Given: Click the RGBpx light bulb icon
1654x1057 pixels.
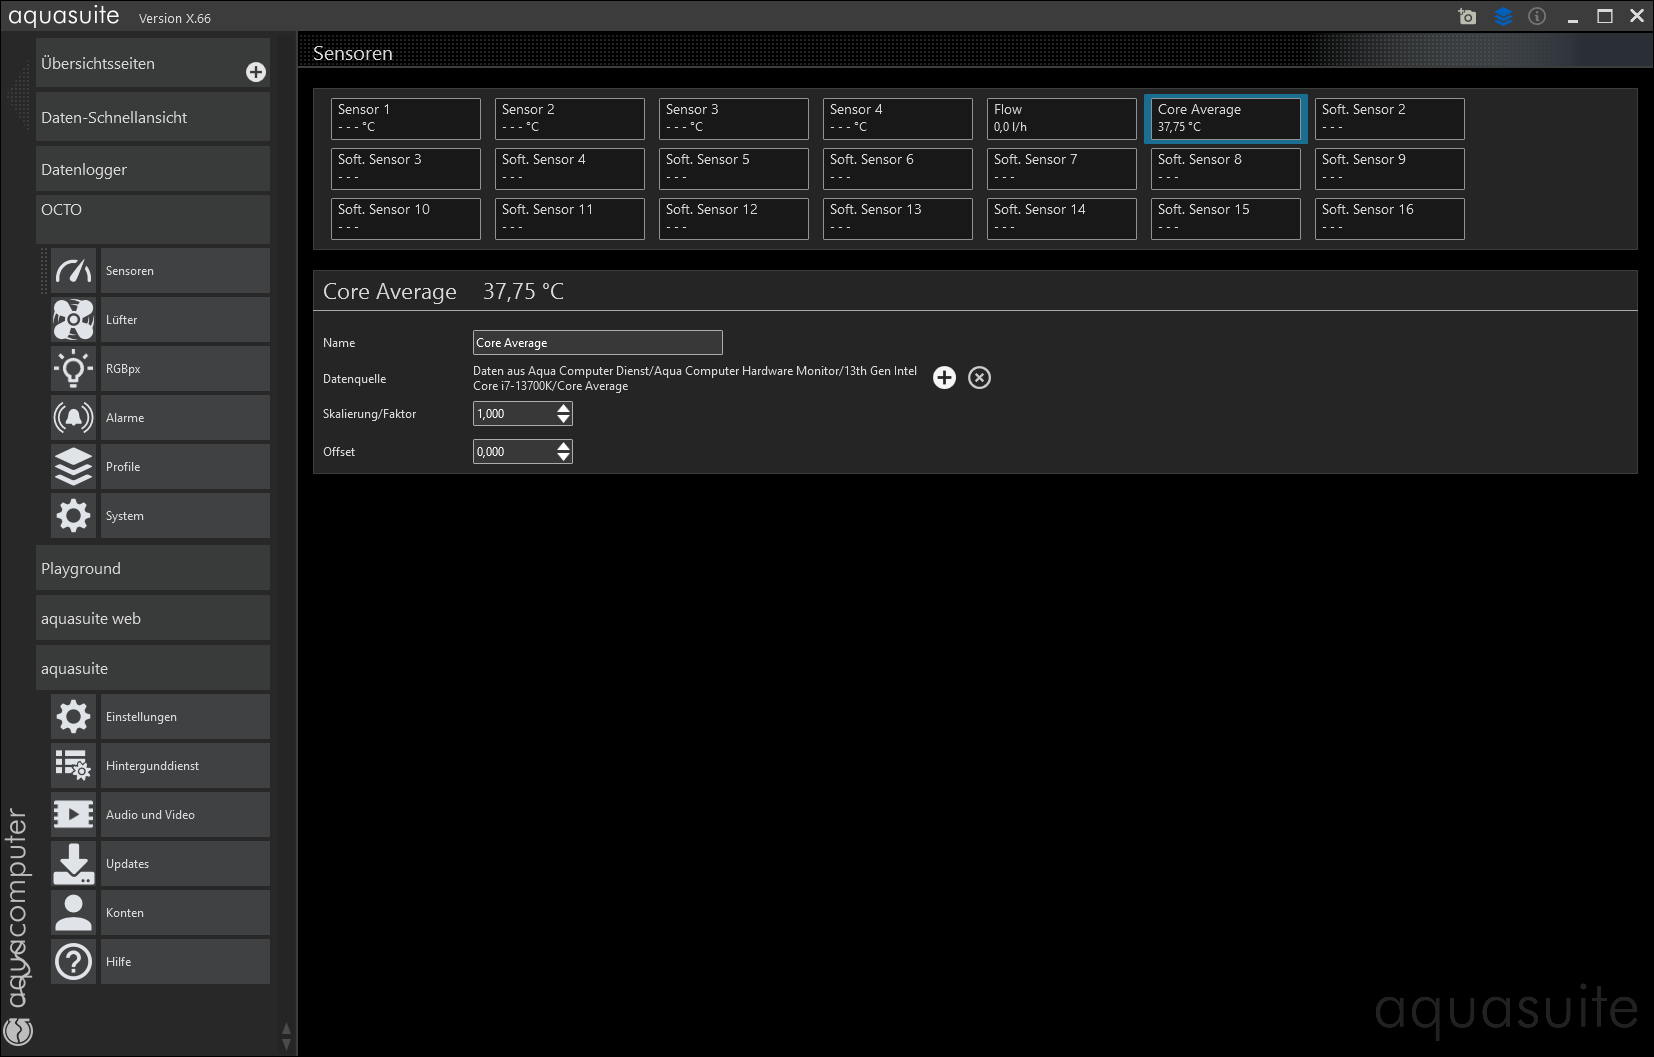Looking at the screenshot, I should tap(73, 369).
